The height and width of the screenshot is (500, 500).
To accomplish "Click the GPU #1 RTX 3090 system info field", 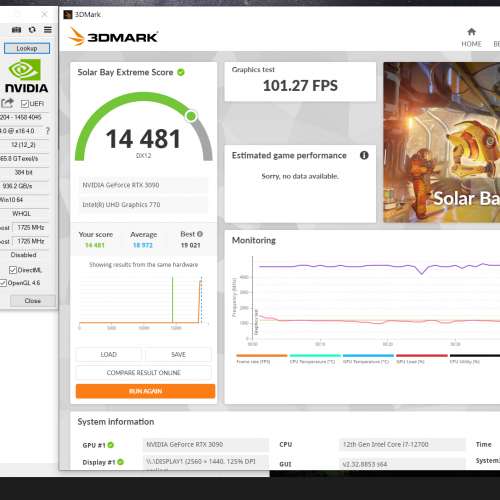I will 206,444.
